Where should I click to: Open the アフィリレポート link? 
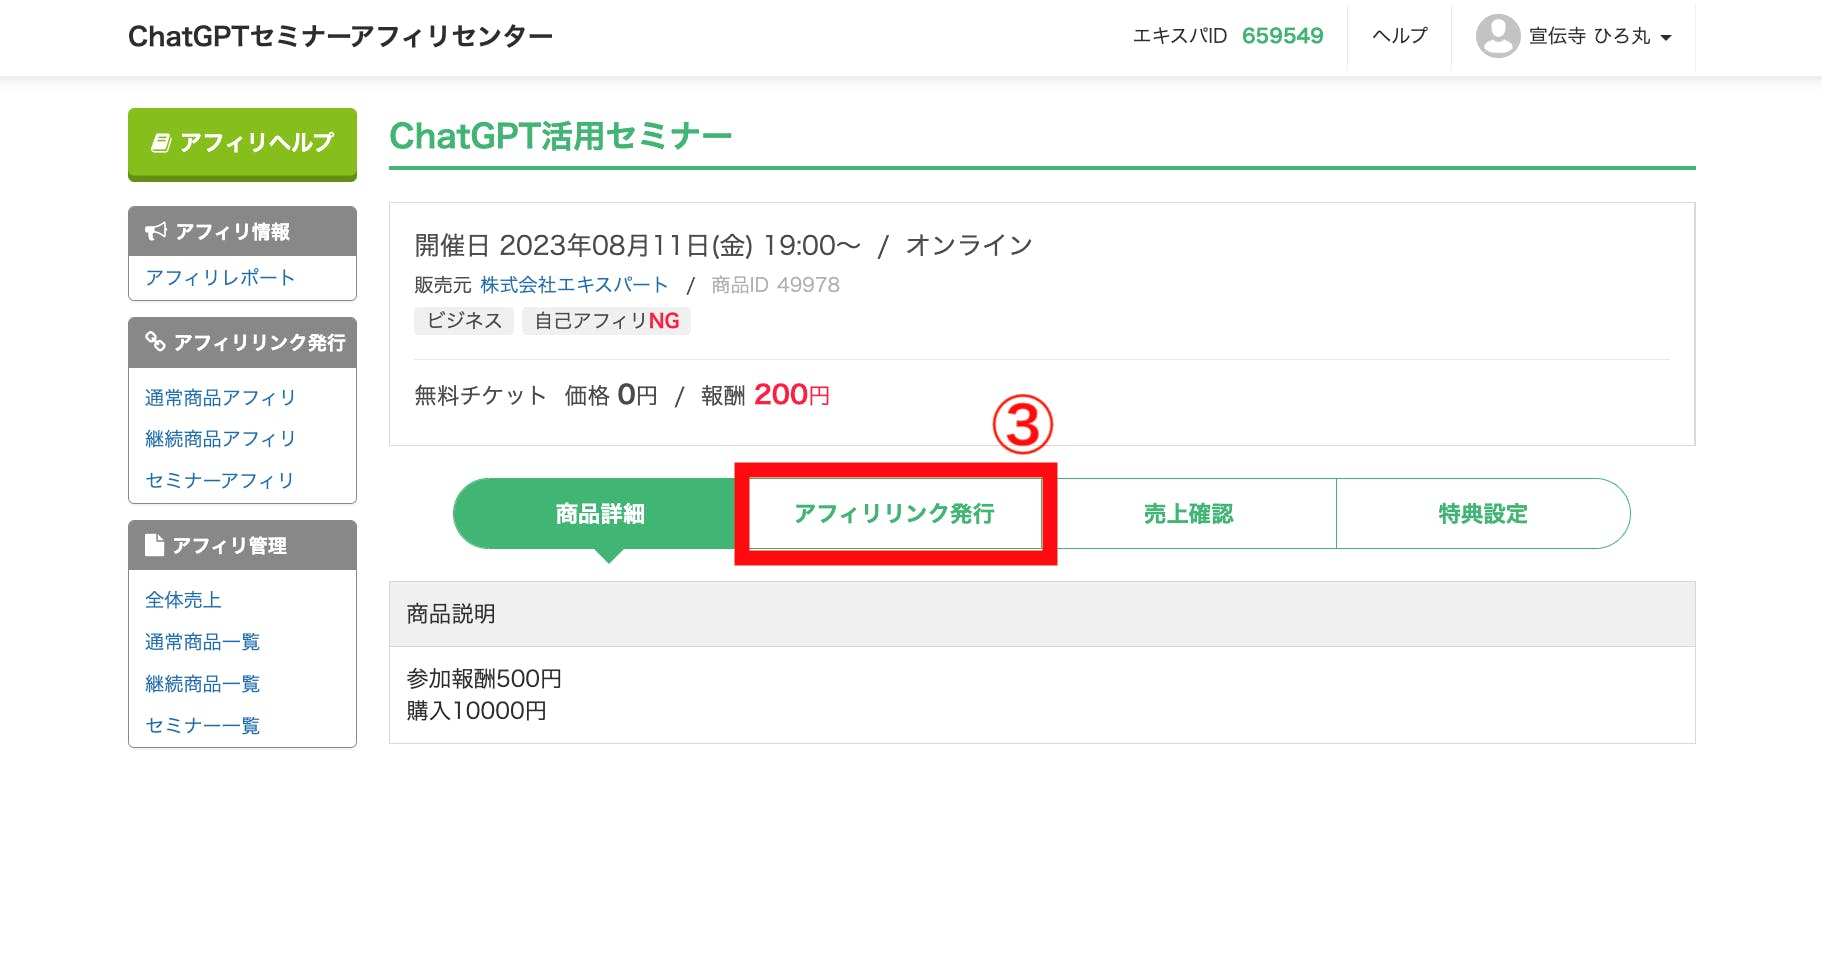click(220, 278)
